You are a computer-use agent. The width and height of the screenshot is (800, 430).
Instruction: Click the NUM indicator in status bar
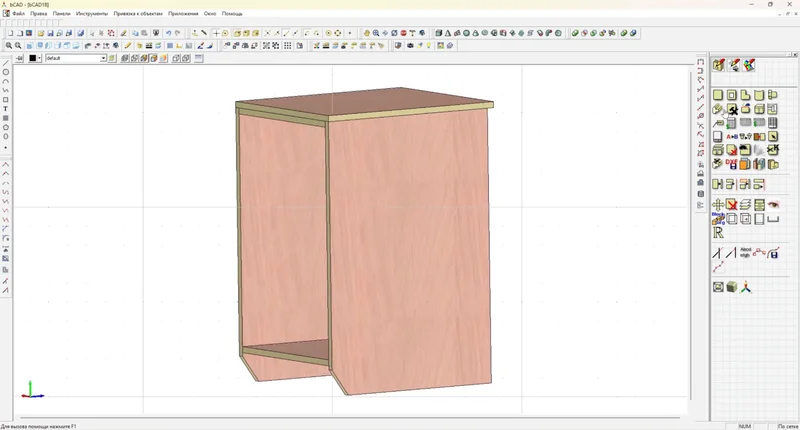tap(744, 426)
